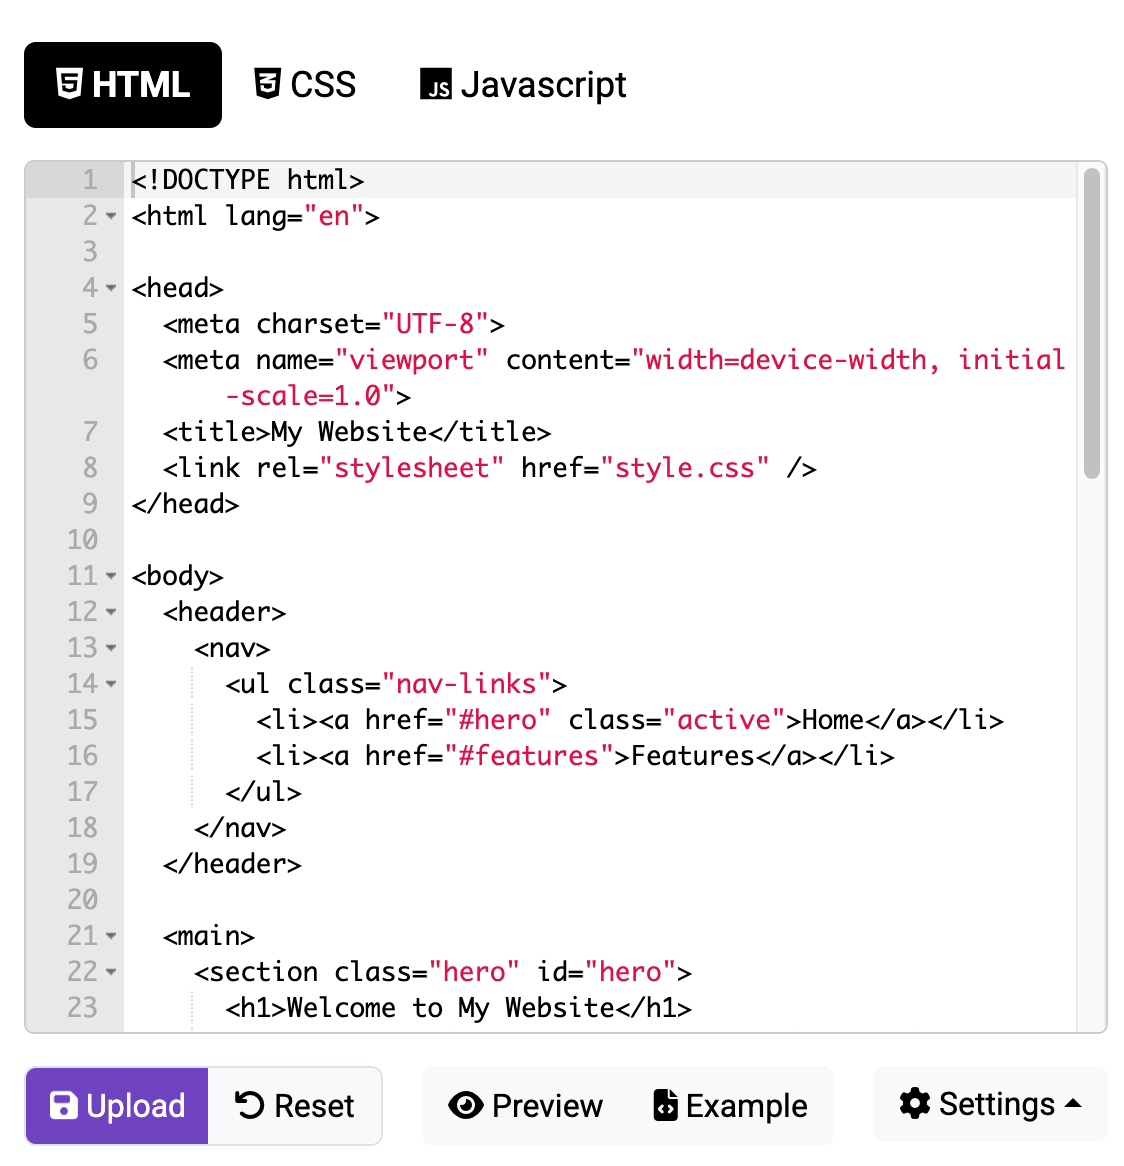This screenshot has width=1124, height=1166.
Task: Switch to the CSS tab
Action: click(305, 84)
